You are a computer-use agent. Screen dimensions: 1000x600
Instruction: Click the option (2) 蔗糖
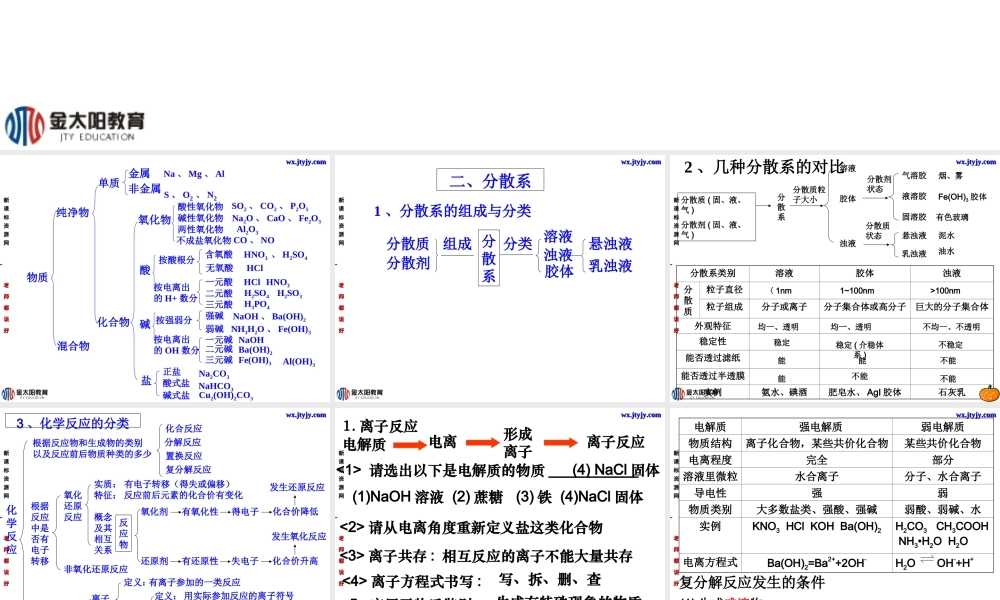(478, 497)
